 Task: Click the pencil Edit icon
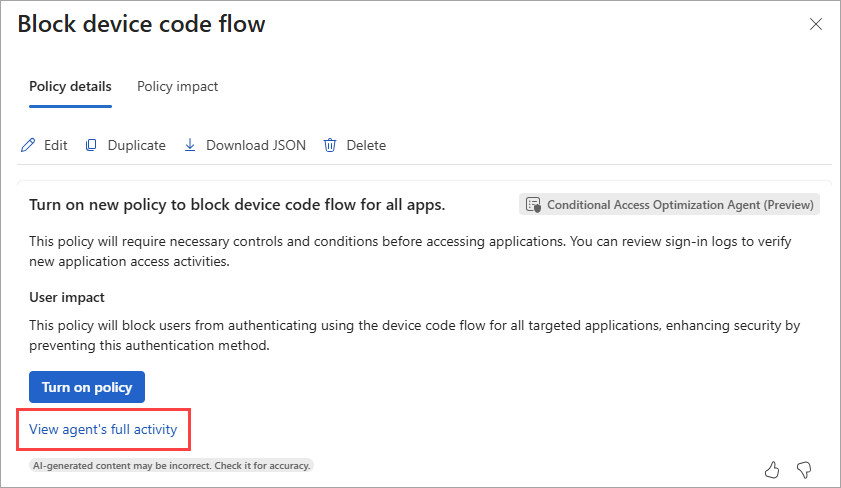(x=28, y=145)
